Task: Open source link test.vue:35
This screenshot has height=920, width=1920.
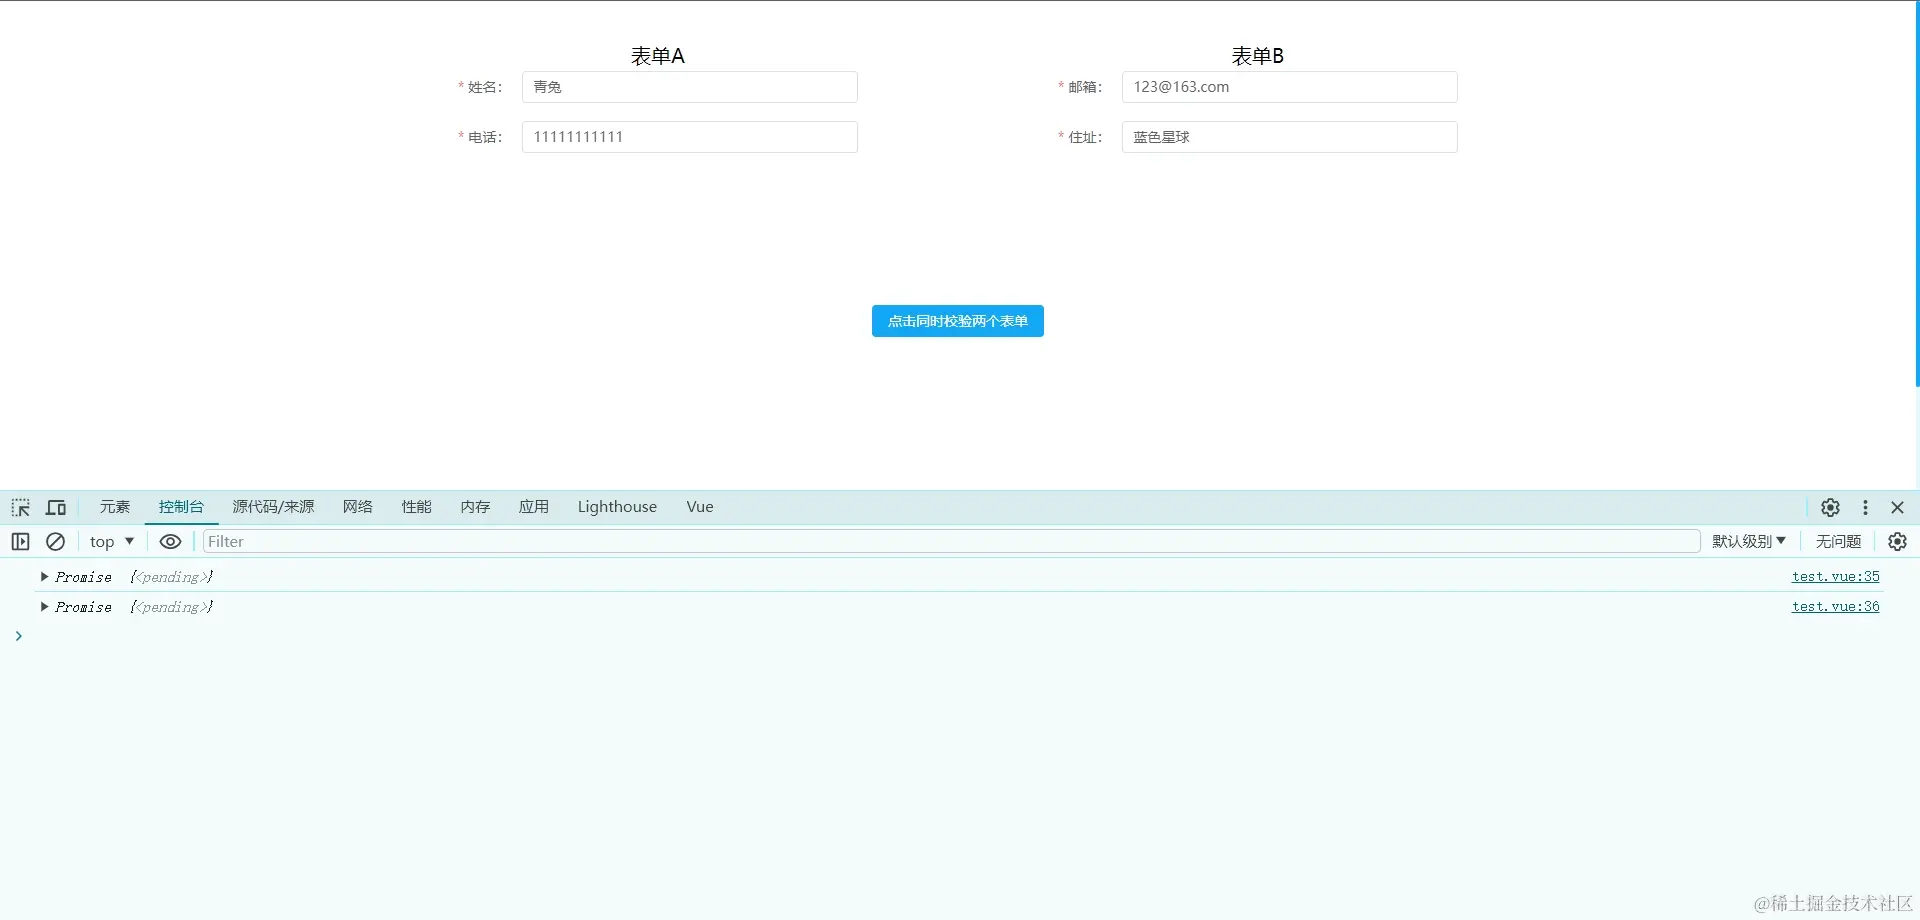Action: (x=1836, y=576)
